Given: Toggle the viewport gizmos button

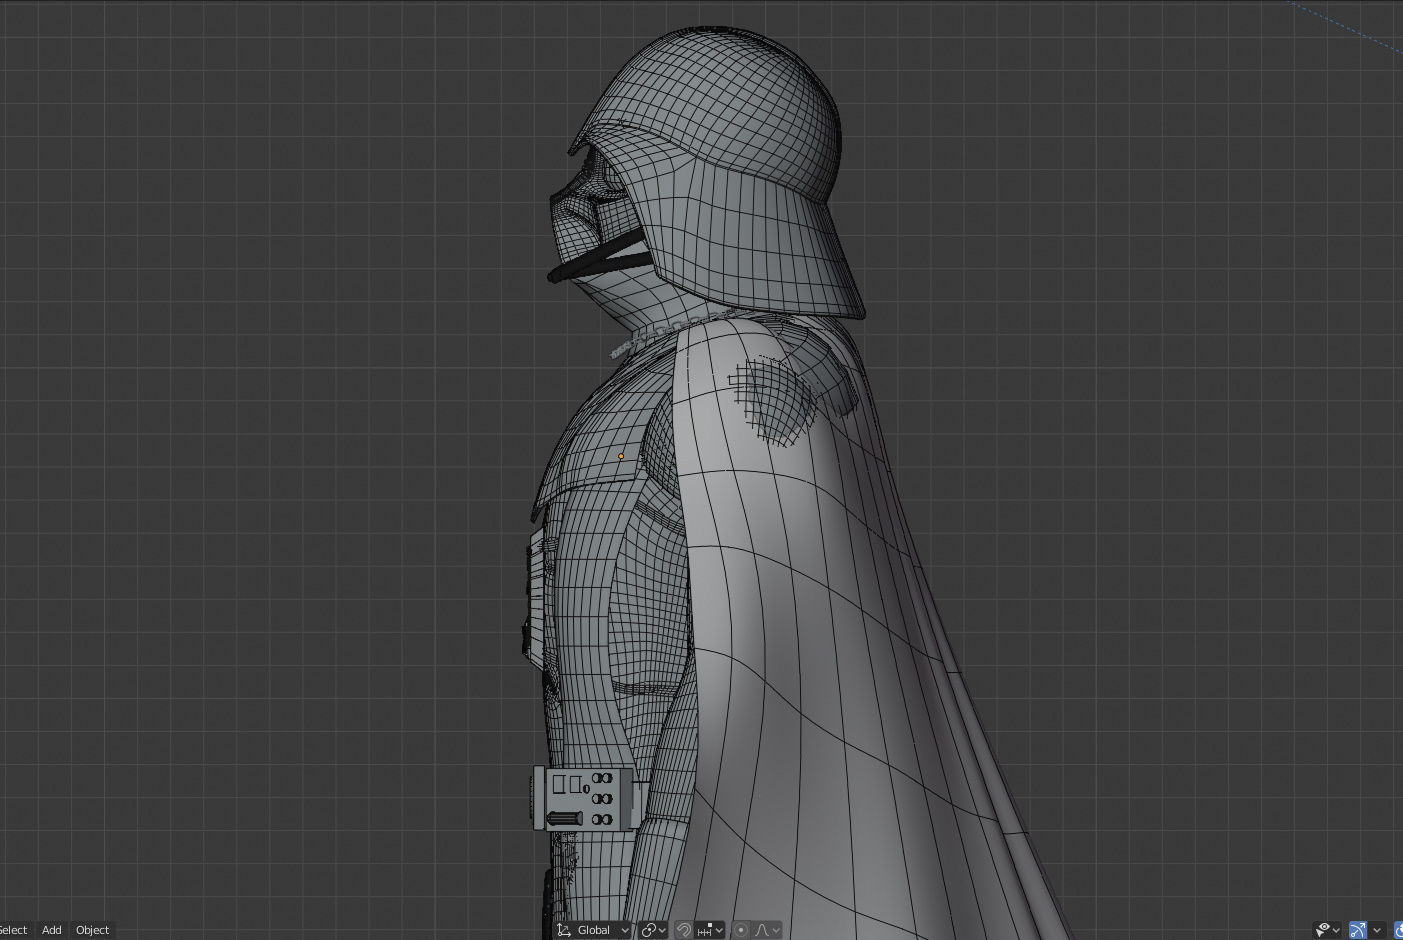Looking at the screenshot, I should [x=1358, y=930].
